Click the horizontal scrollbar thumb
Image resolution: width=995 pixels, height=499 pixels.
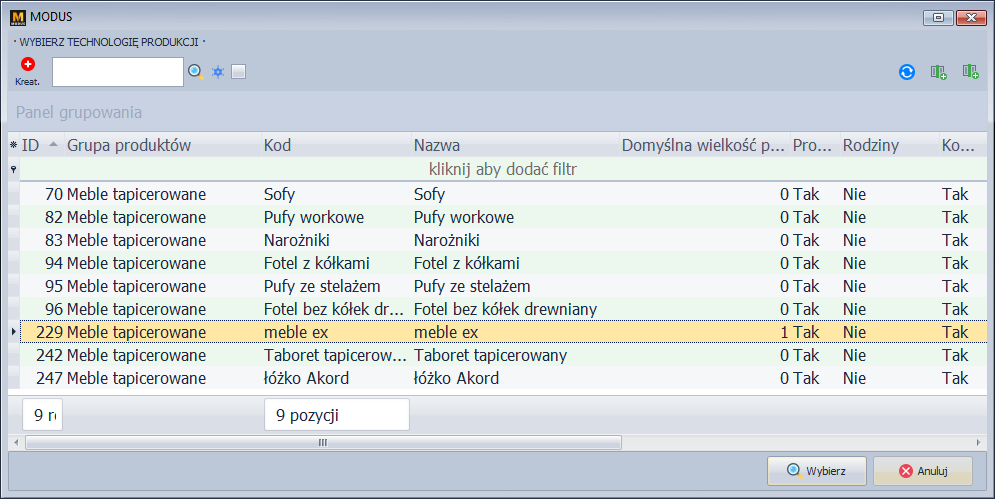[x=322, y=442]
